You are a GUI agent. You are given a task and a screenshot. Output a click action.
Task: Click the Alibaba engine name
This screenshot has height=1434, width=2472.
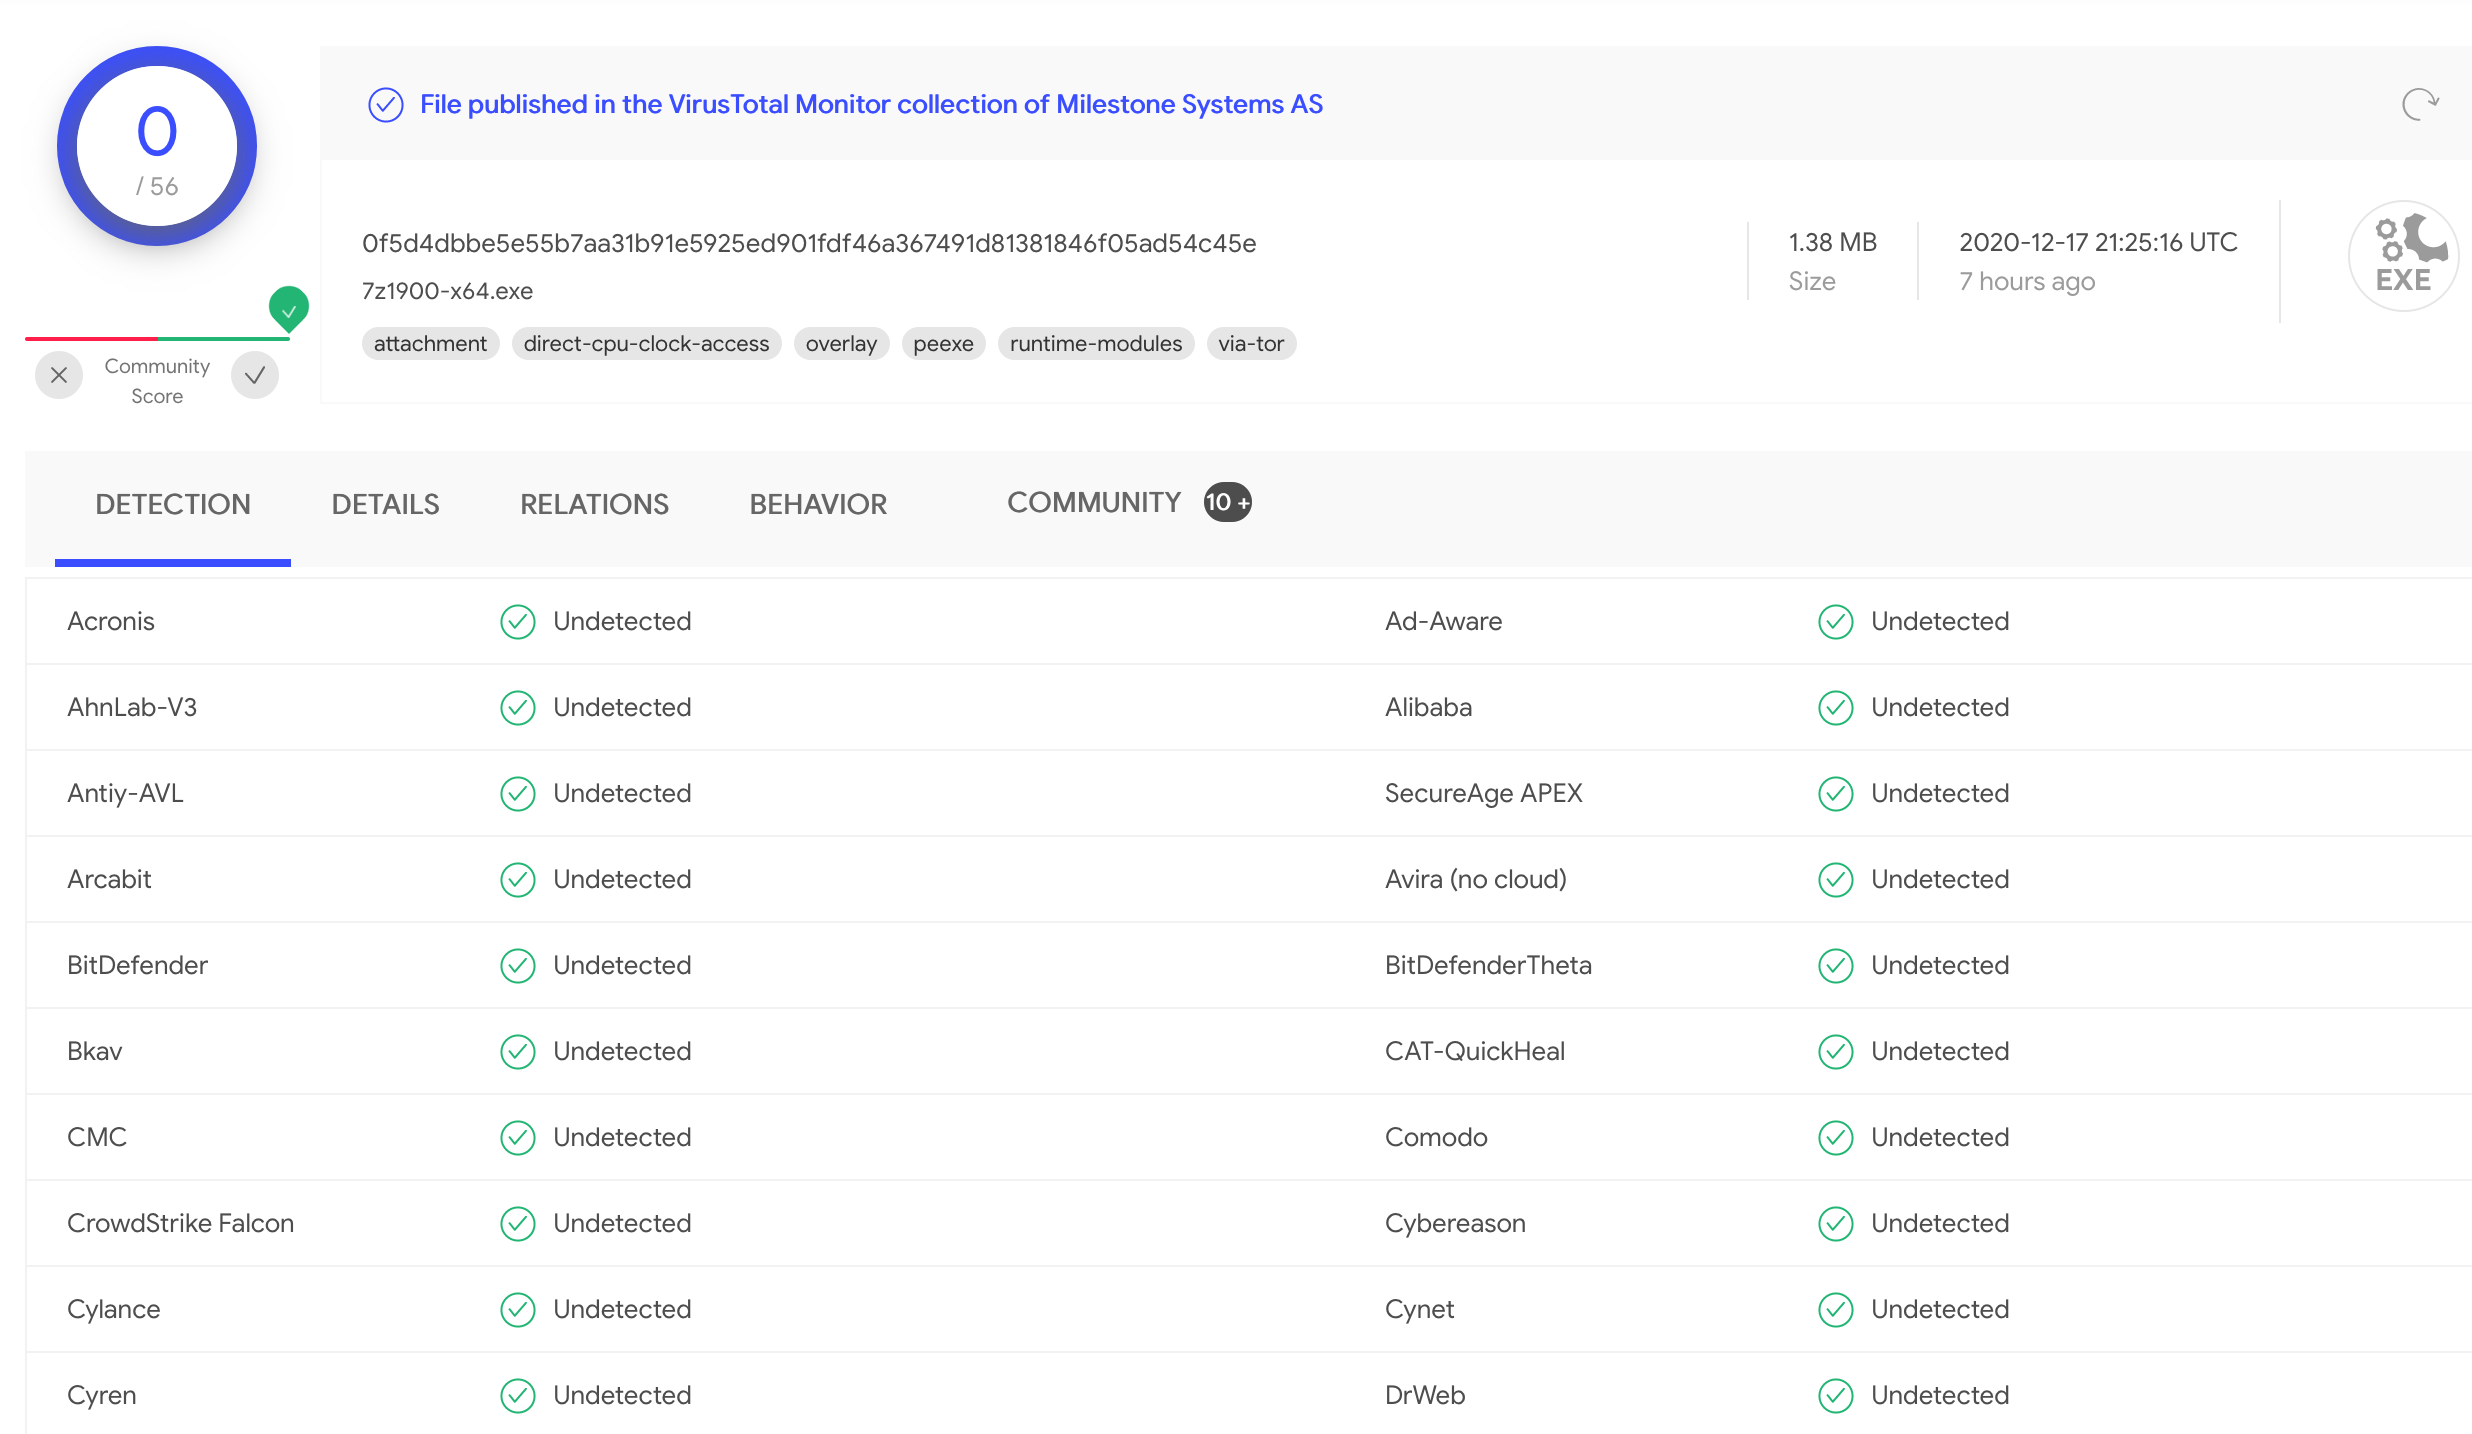click(x=1428, y=707)
